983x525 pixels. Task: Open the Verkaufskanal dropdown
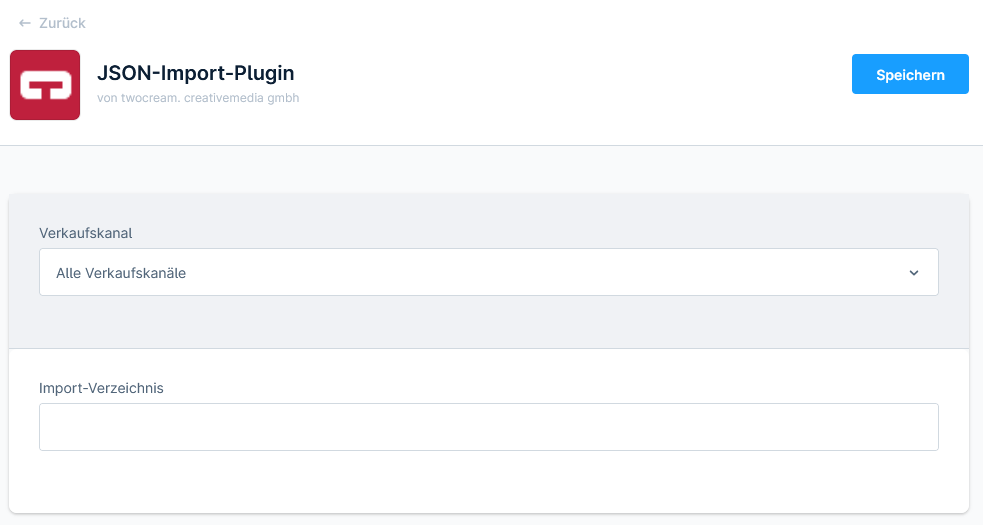[x=488, y=272]
